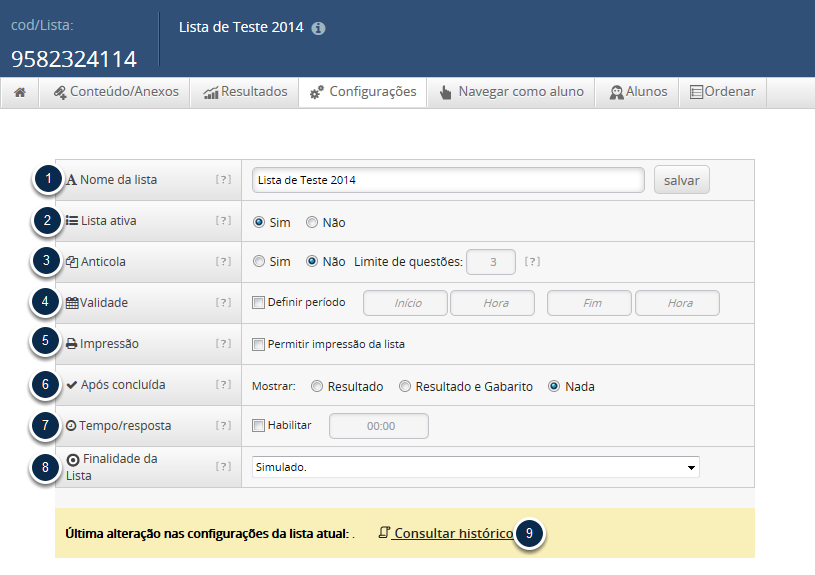This screenshot has height=575, width=815.
Task: Open help for Impressão
Action: (224, 344)
